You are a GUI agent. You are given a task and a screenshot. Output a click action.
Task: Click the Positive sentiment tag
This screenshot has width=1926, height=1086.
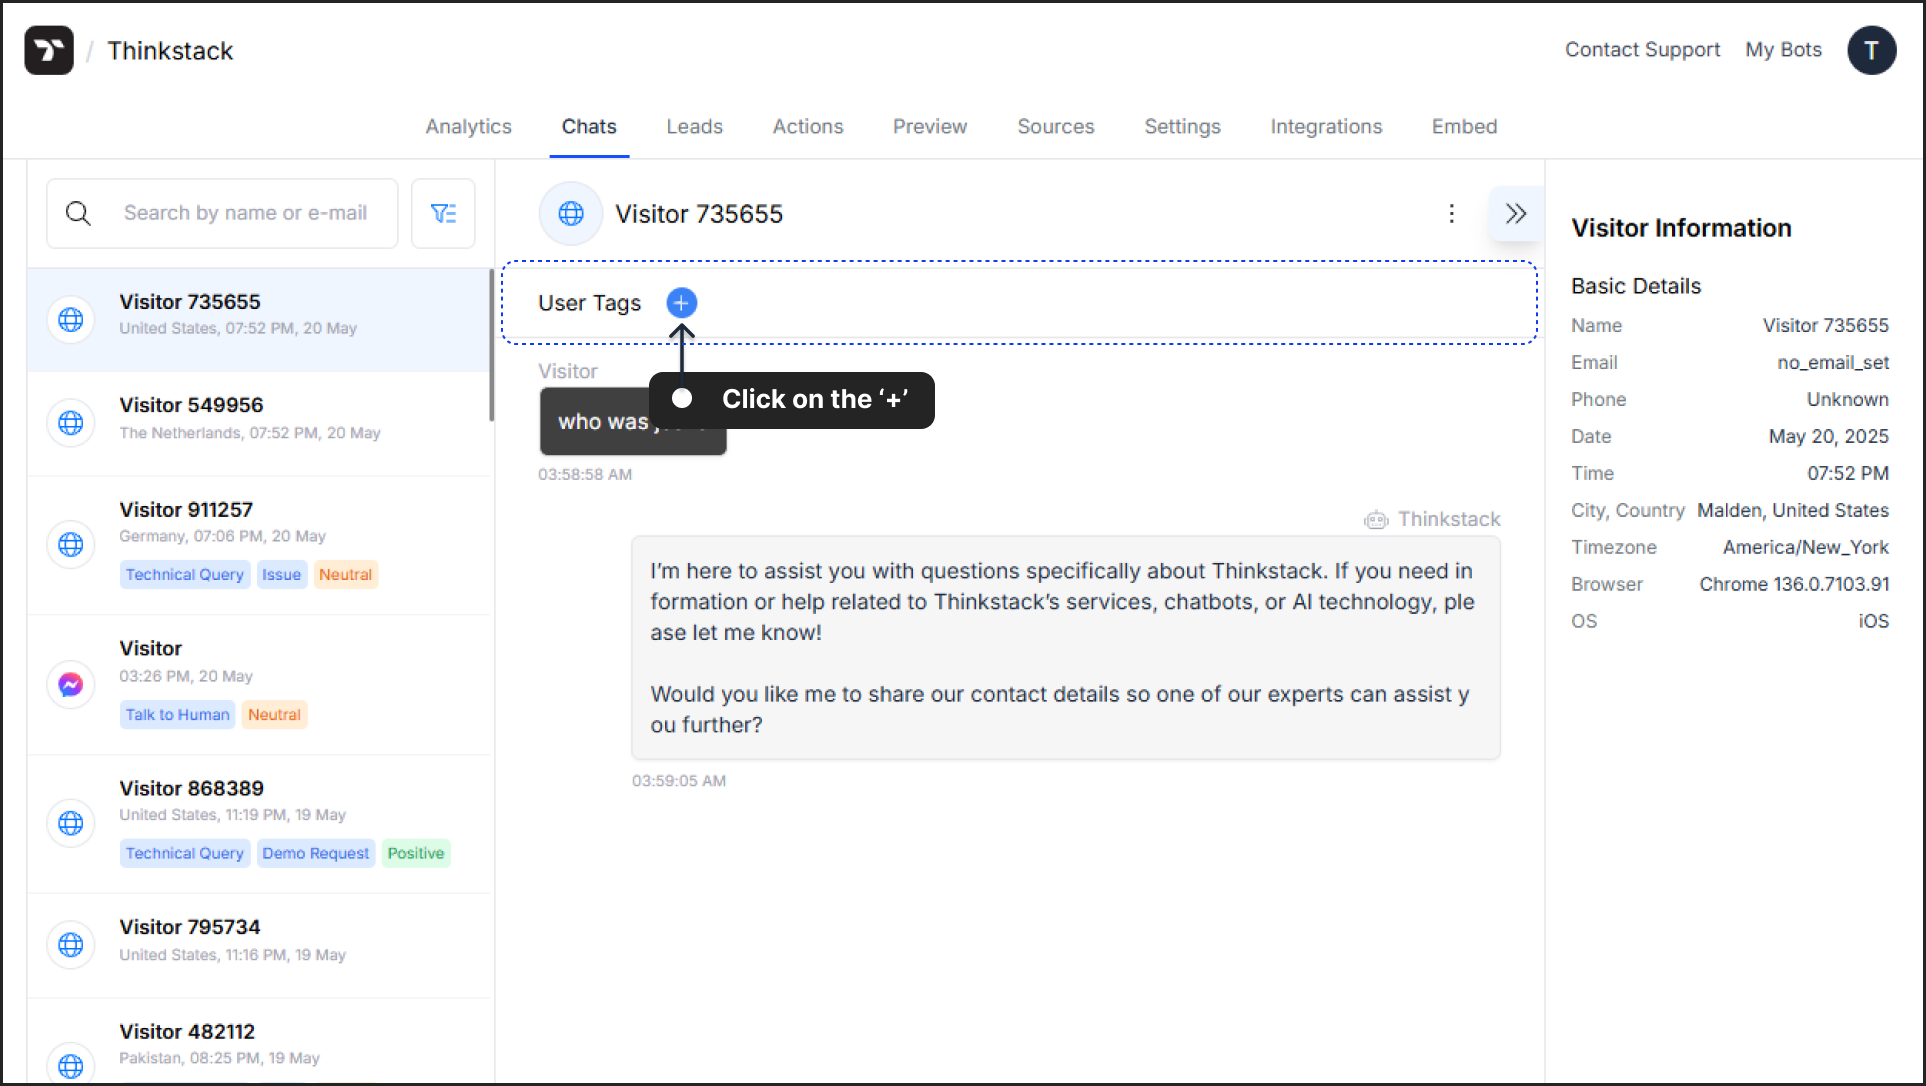[x=415, y=853]
